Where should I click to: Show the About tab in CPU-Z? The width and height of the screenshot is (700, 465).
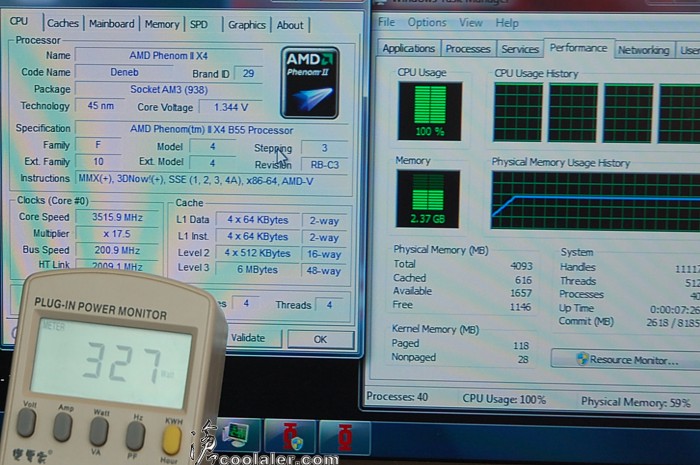290,24
